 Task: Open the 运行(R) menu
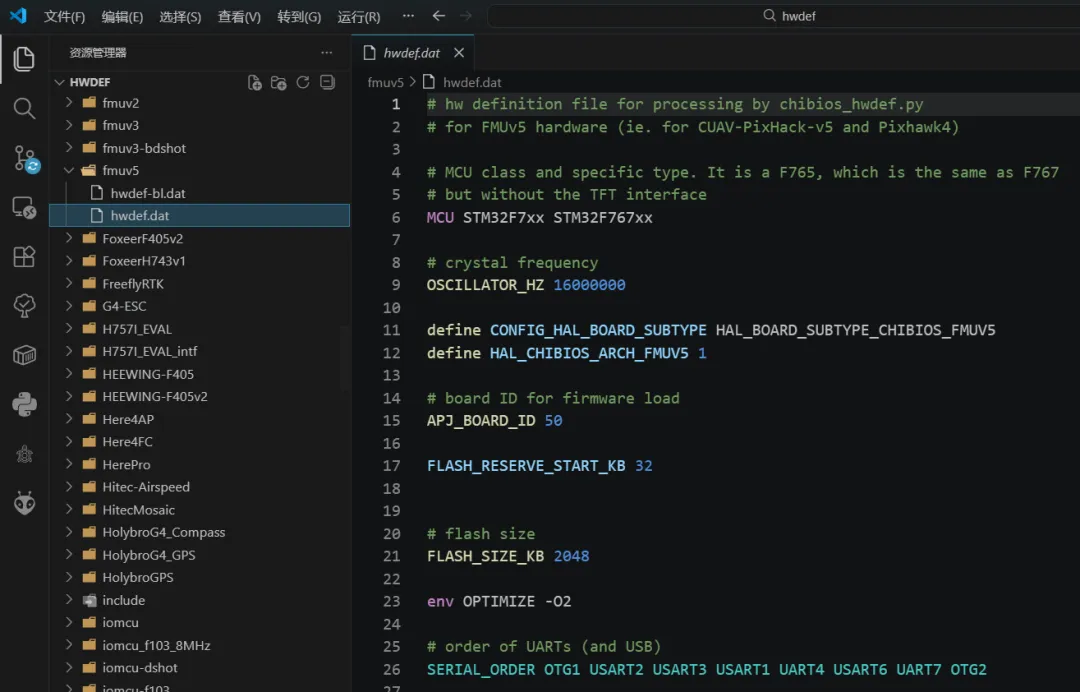click(359, 17)
